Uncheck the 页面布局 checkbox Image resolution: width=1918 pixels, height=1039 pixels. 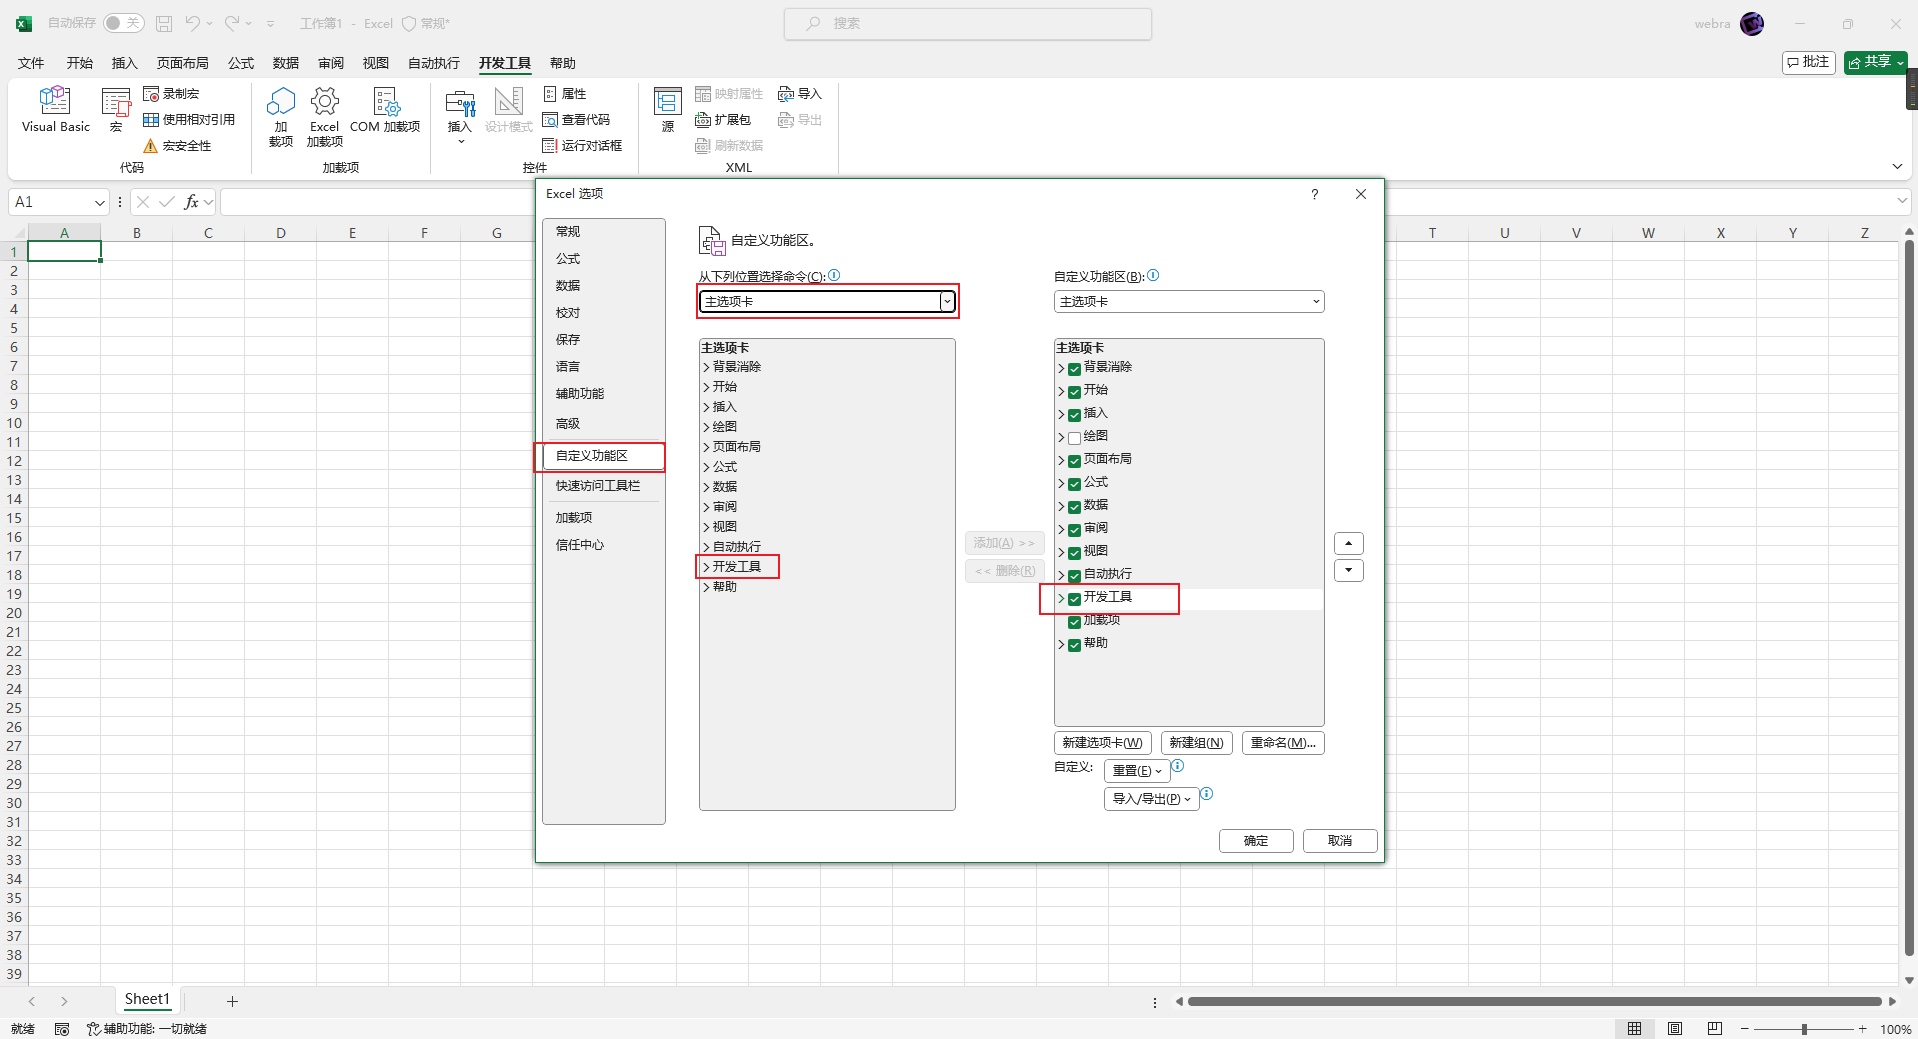(x=1074, y=461)
